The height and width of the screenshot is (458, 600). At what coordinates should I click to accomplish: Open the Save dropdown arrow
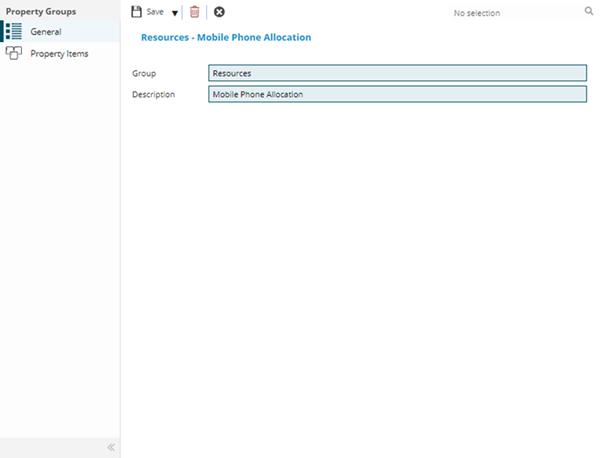pos(175,13)
